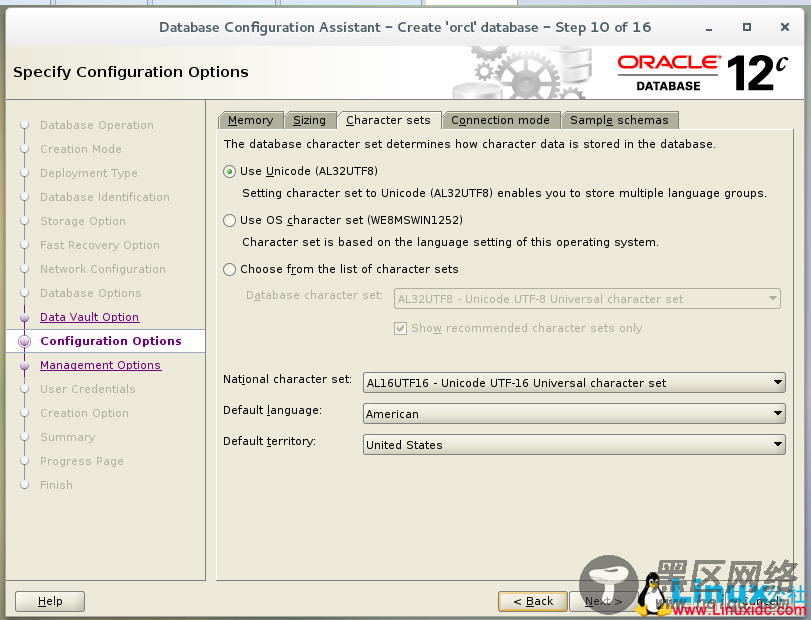Viewport: 811px width, 620px height.
Task: Open the Default territory dropdown
Action: [x=574, y=445]
